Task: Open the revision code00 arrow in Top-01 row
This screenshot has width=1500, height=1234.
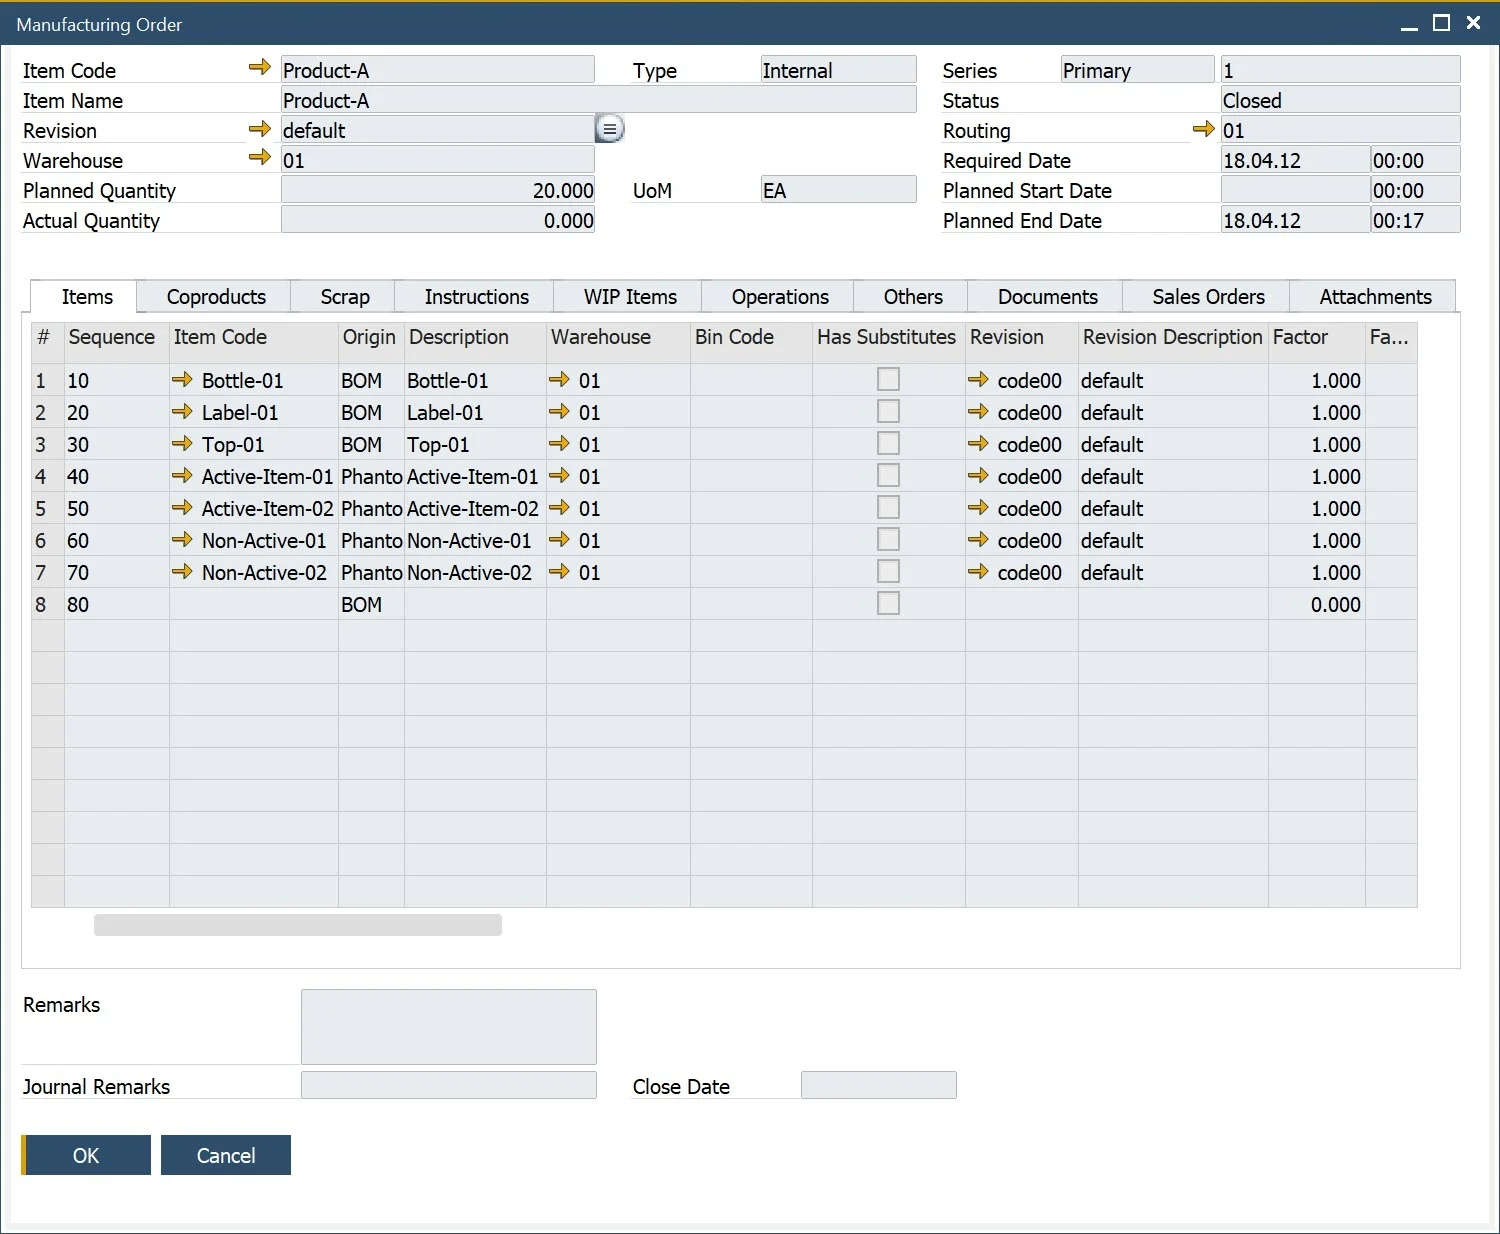Action: coord(978,444)
